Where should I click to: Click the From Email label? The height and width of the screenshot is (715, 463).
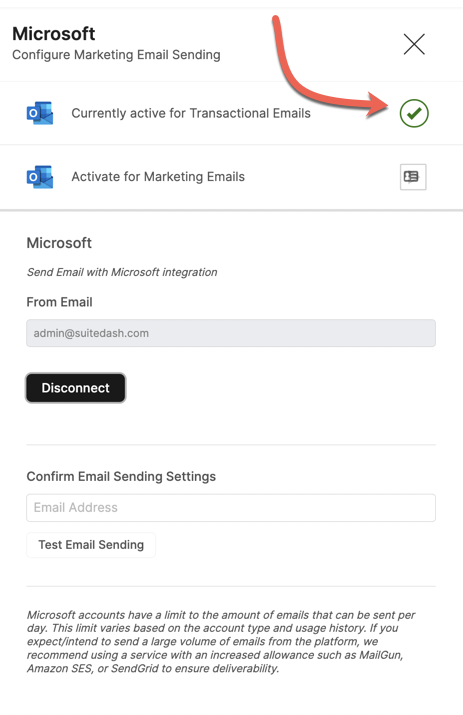(x=59, y=302)
